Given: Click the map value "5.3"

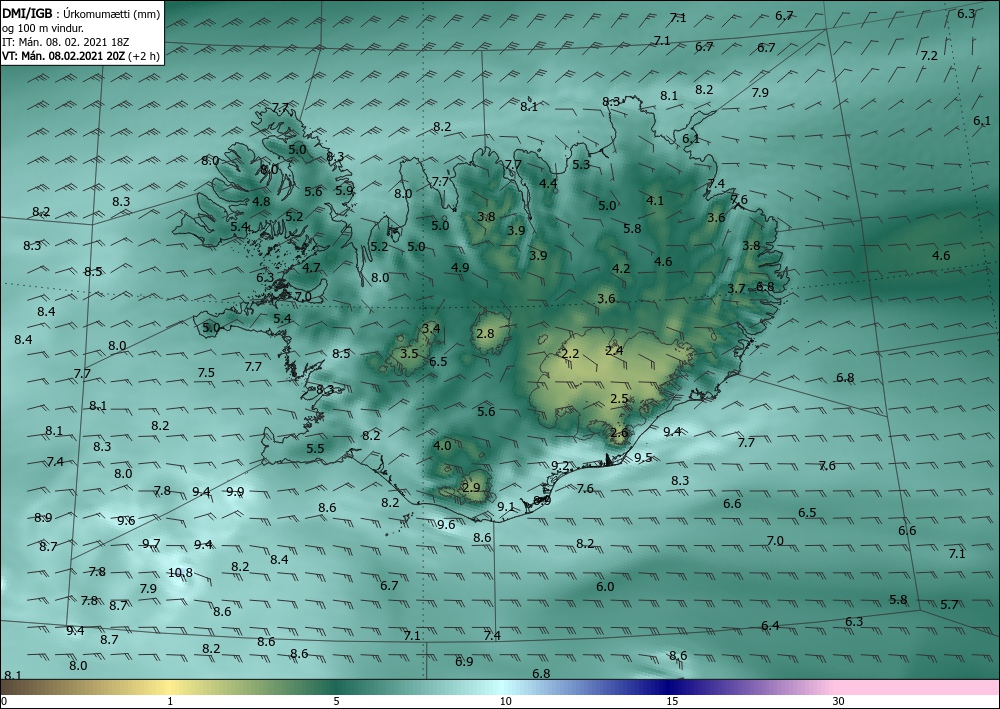Looking at the screenshot, I should 581,164.
